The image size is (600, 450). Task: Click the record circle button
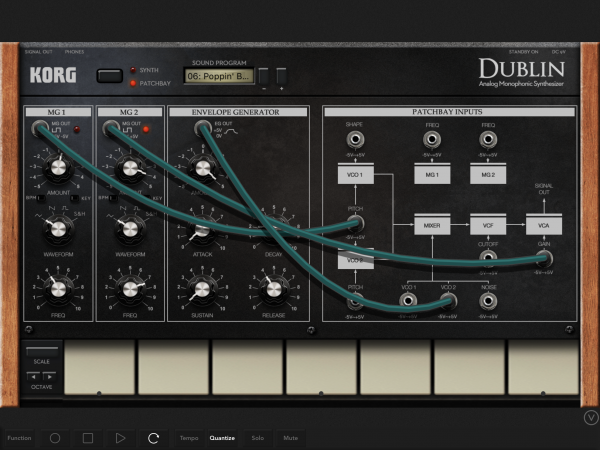click(x=55, y=438)
